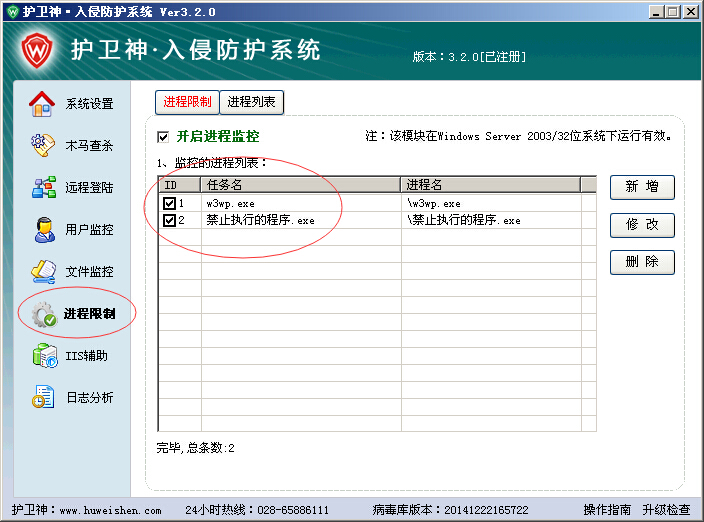Click the 系统设置 house icon

[42, 104]
